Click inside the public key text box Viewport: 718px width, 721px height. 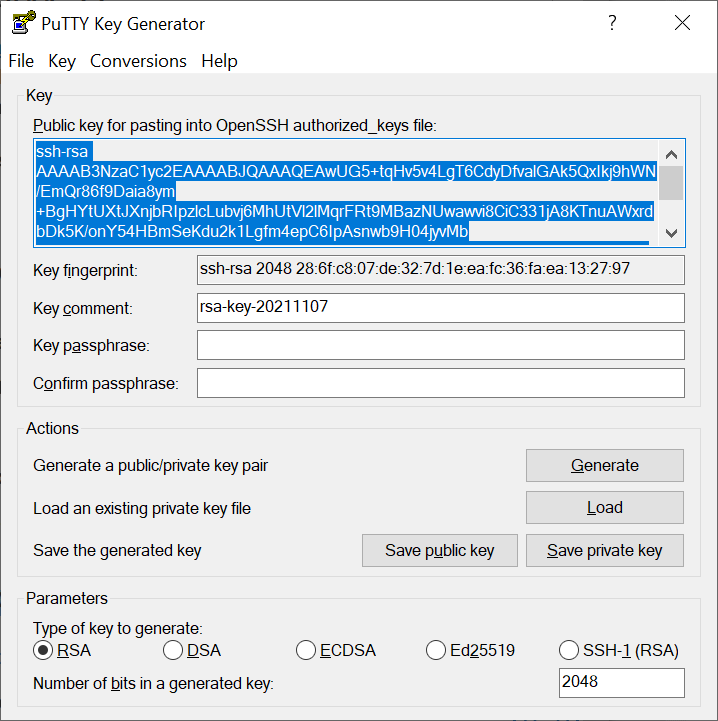(346, 193)
